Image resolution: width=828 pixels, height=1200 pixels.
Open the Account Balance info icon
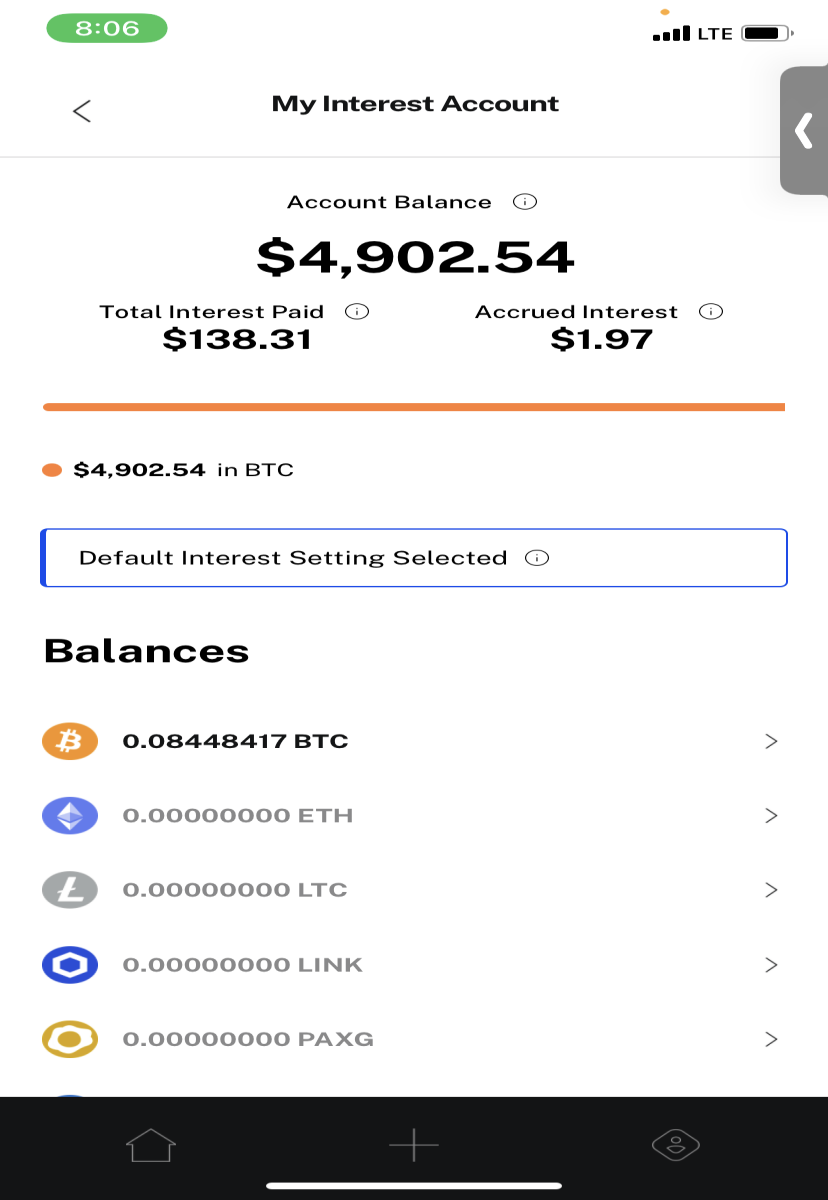tap(525, 202)
